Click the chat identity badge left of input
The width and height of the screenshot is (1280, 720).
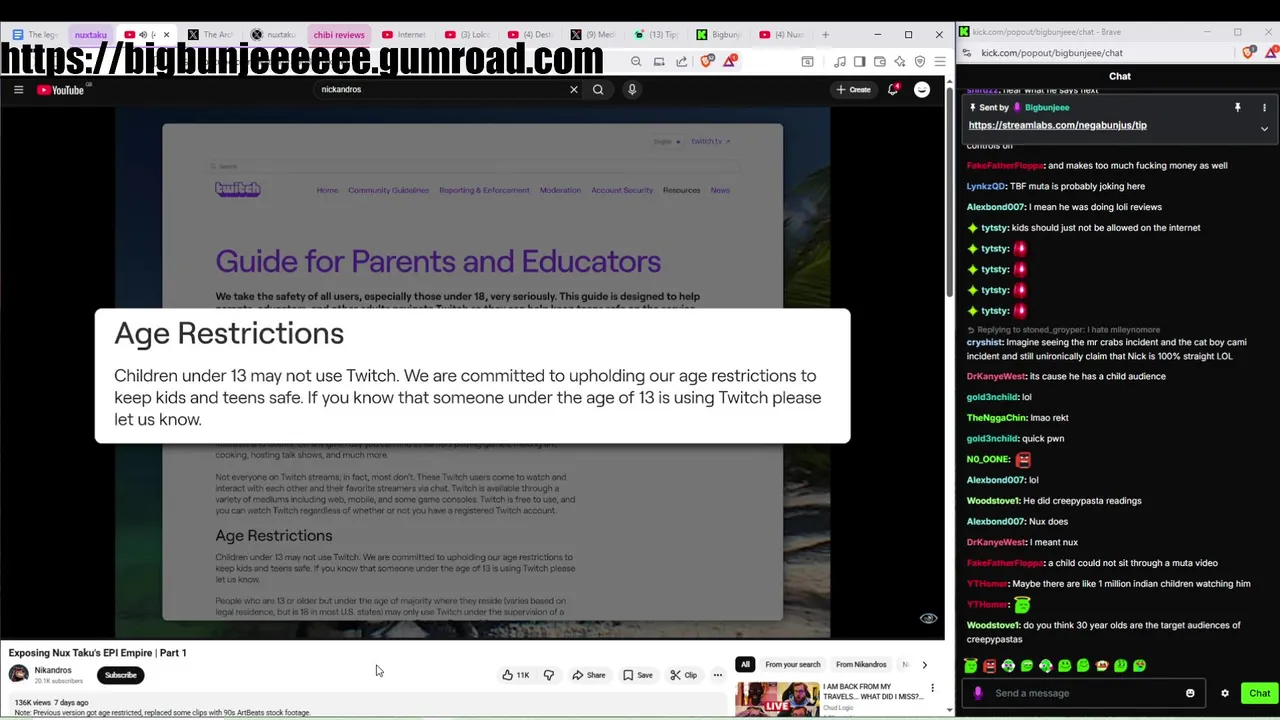[978, 693]
